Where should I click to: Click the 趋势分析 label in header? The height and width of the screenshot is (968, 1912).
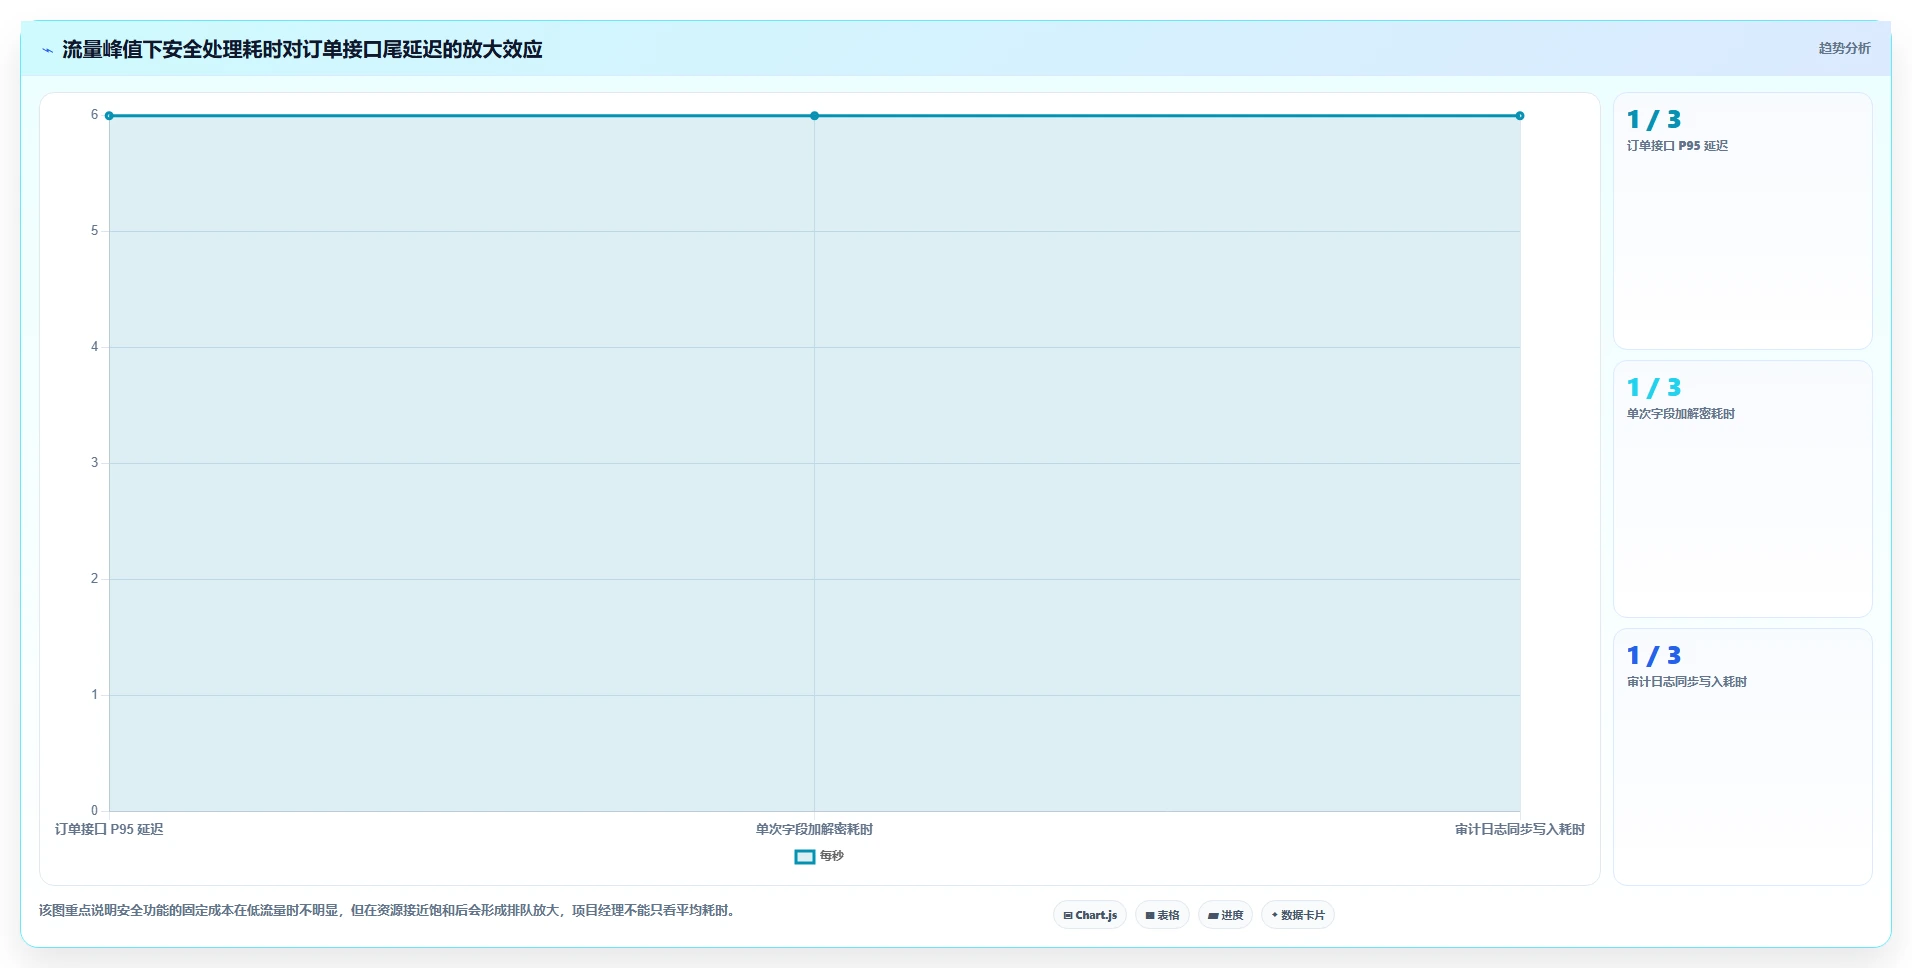pos(1844,48)
